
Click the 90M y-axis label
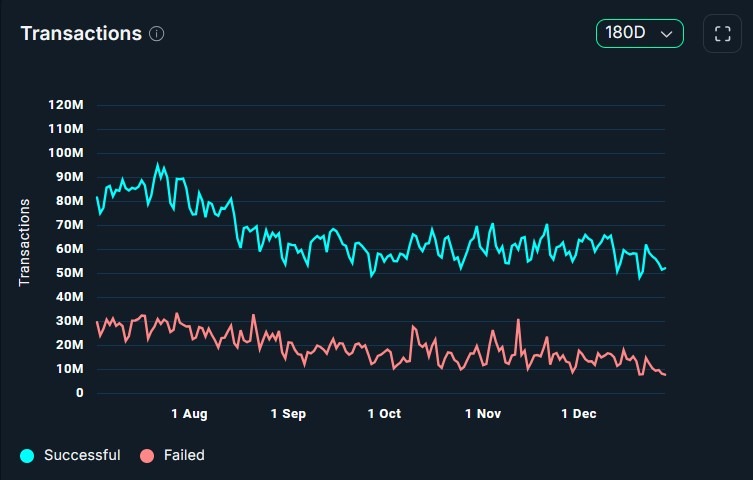point(70,177)
